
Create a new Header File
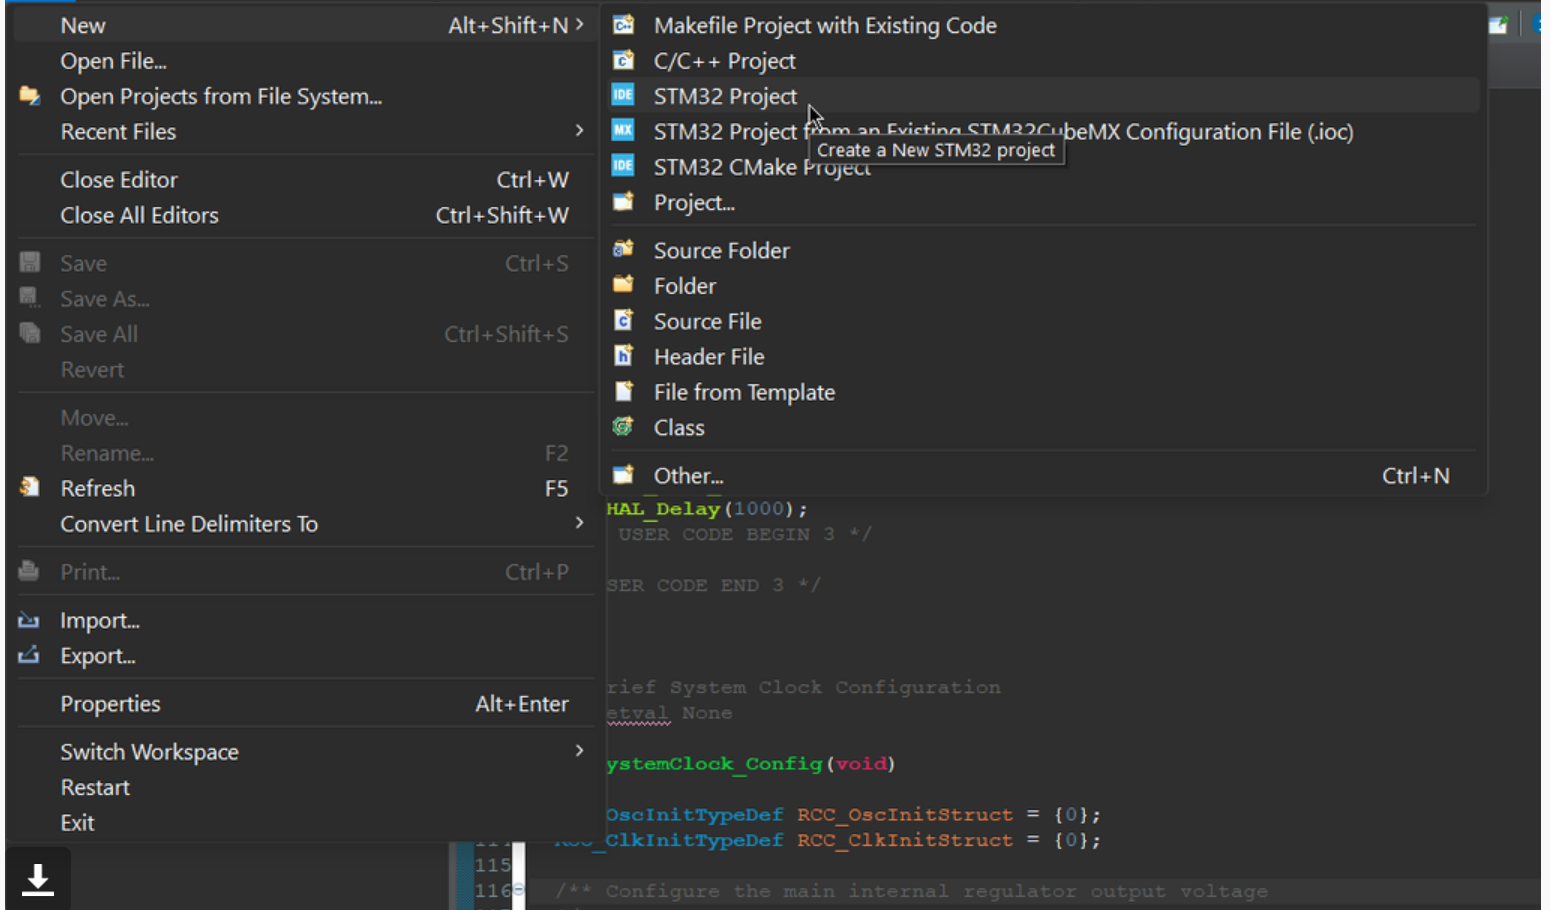[x=1043, y=357]
